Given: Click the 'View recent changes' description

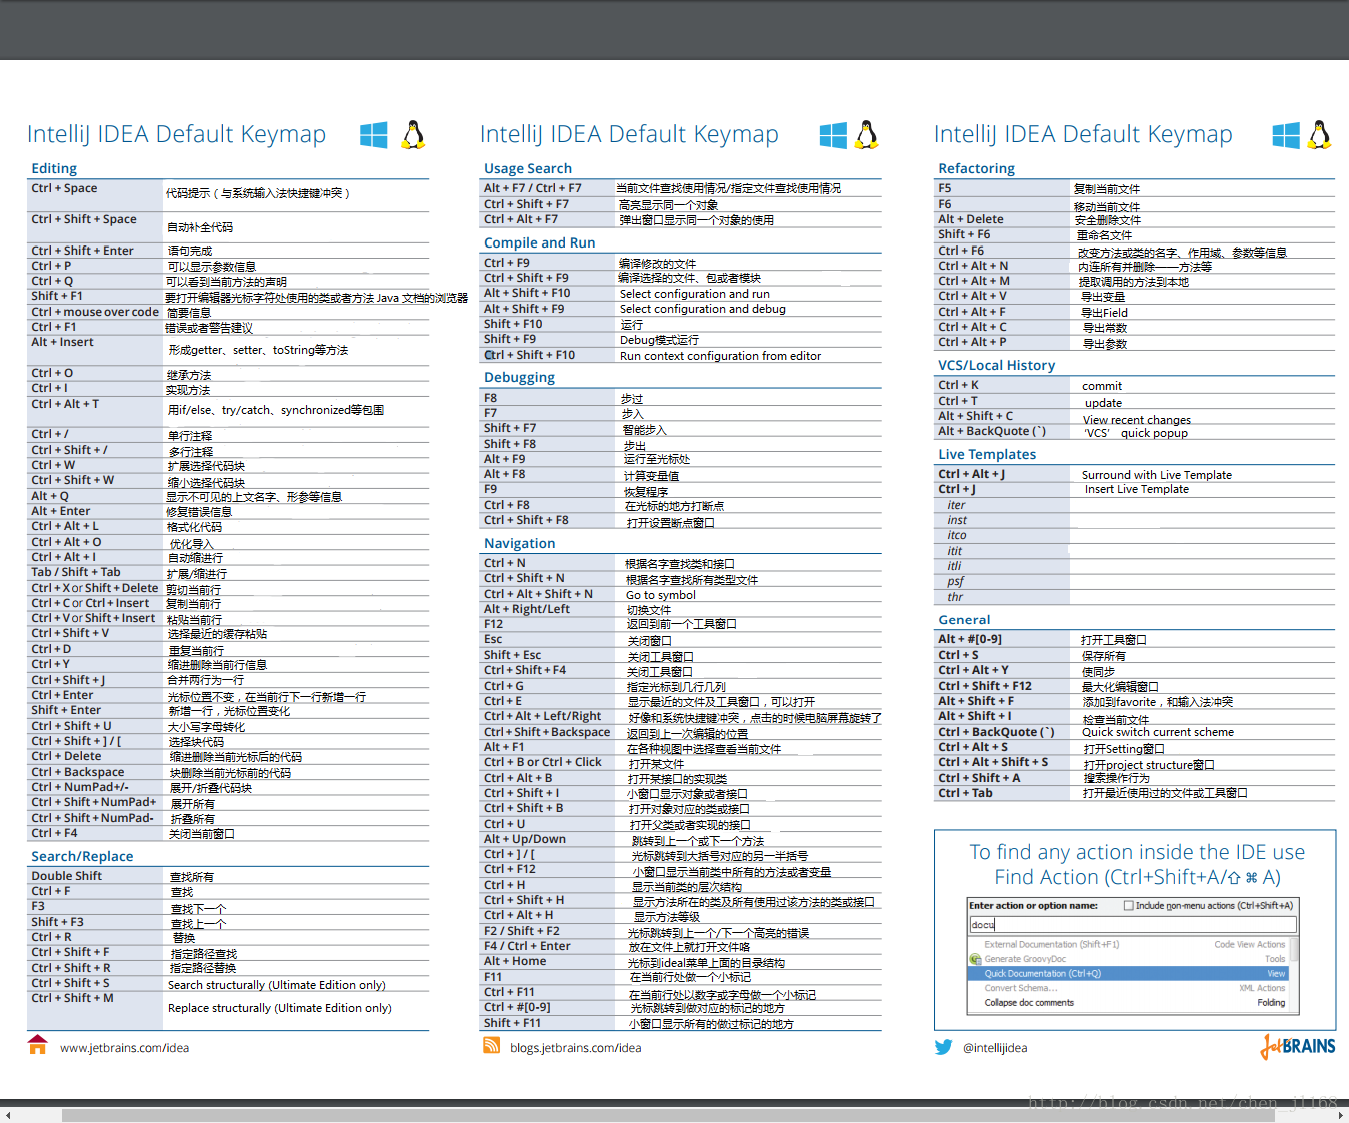Looking at the screenshot, I should [x=1137, y=420].
